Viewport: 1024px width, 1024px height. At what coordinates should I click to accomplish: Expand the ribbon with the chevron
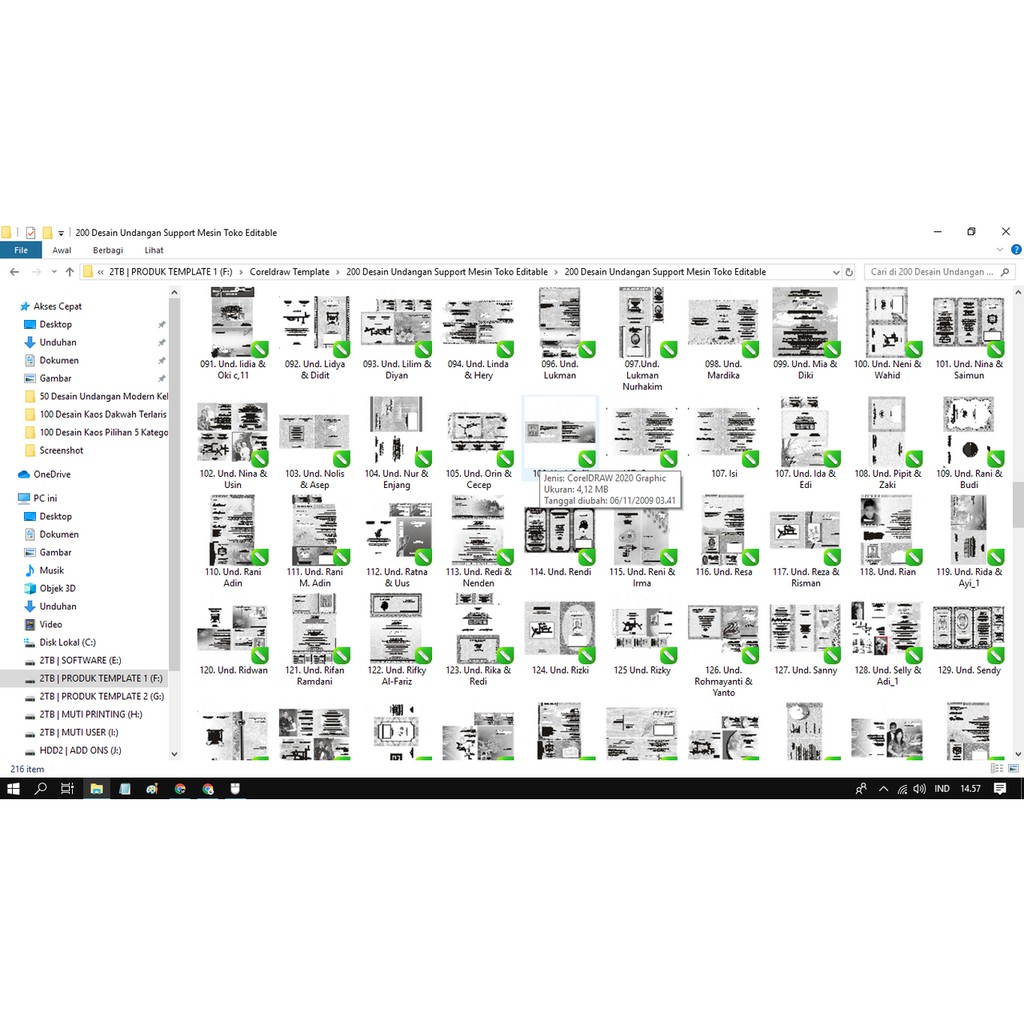pos(1001,251)
